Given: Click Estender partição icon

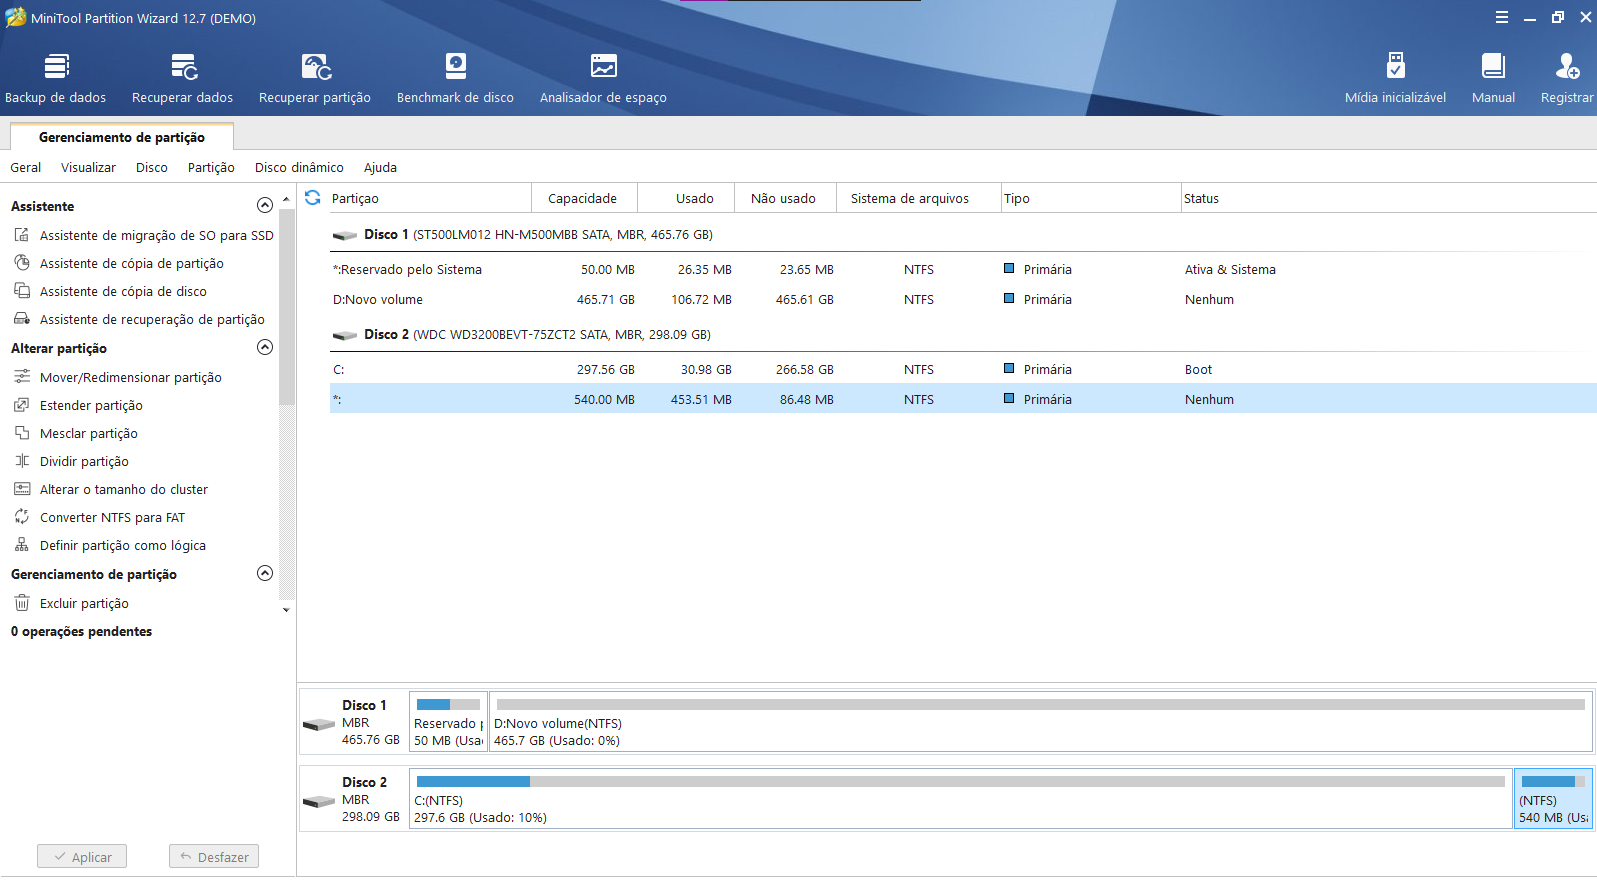Looking at the screenshot, I should click(22, 405).
